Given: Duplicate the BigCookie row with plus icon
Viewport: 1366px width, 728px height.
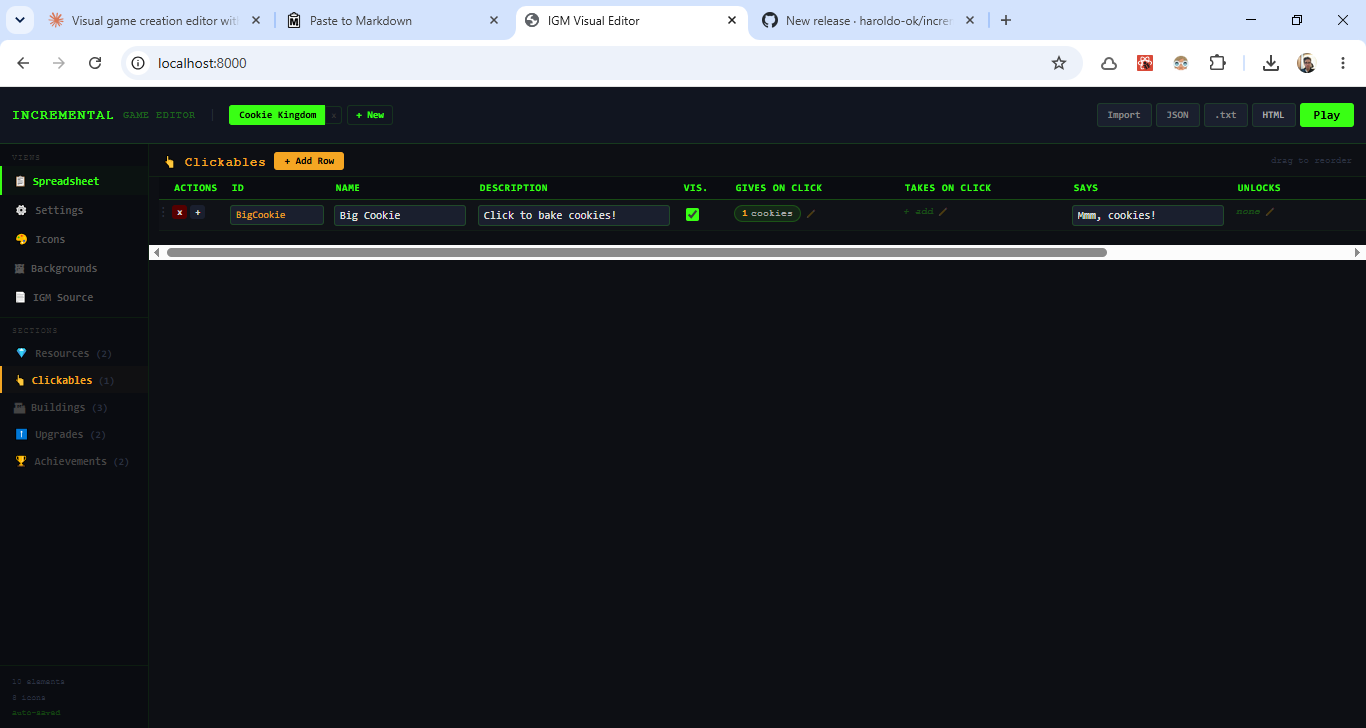Looking at the screenshot, I should pos(197,212).
